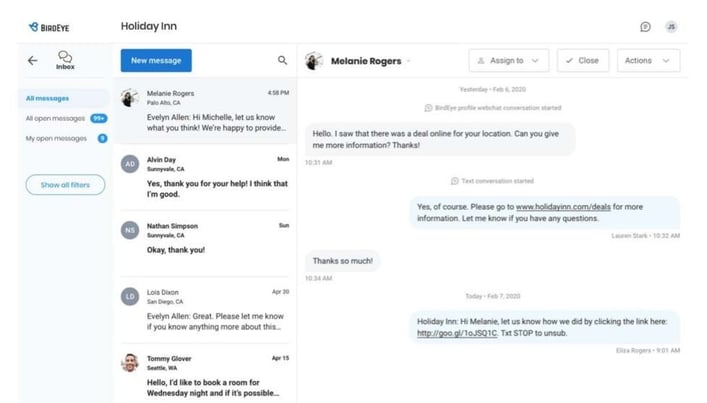Open Tommy Glover's conversation thumbnail
Image resolution: width=707 pixels, height=403 pixels.
pyautogui.click(x=130, y=362)
